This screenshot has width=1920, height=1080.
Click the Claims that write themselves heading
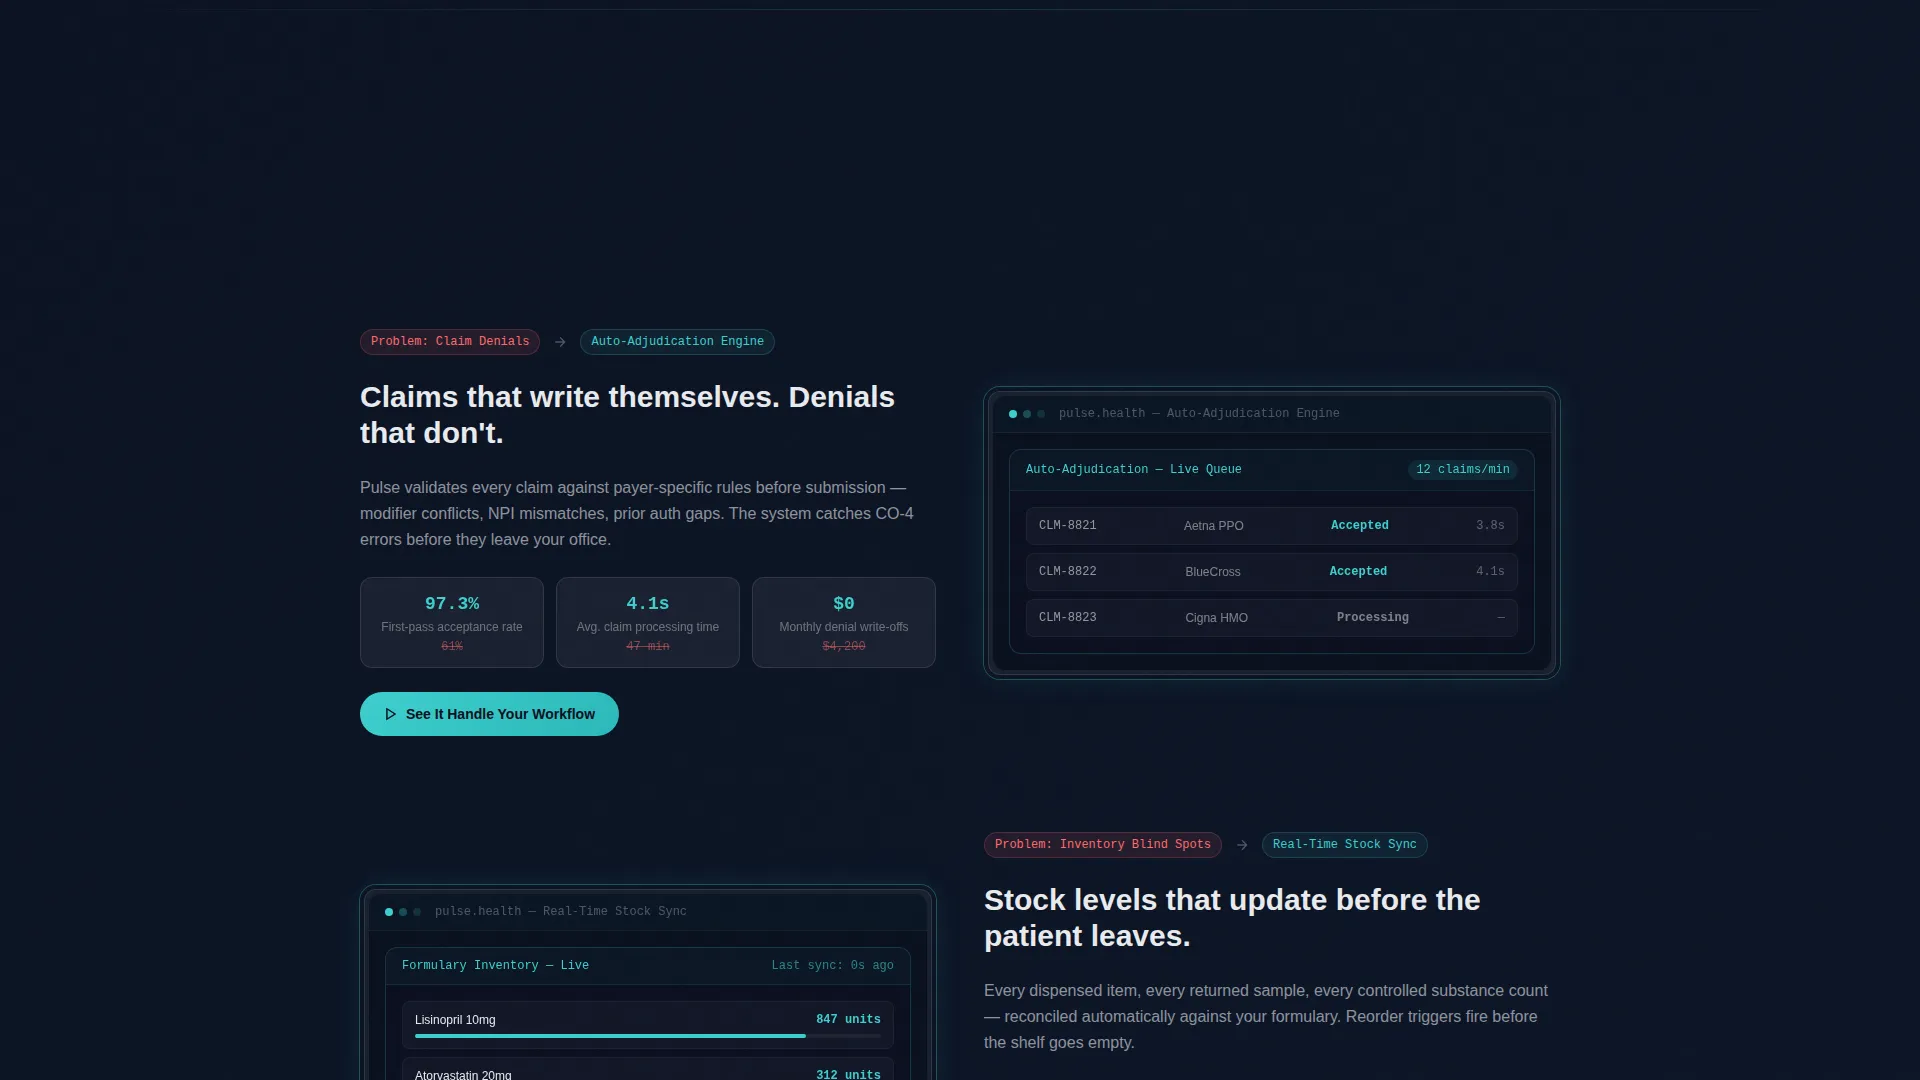(x=627, y=415)
